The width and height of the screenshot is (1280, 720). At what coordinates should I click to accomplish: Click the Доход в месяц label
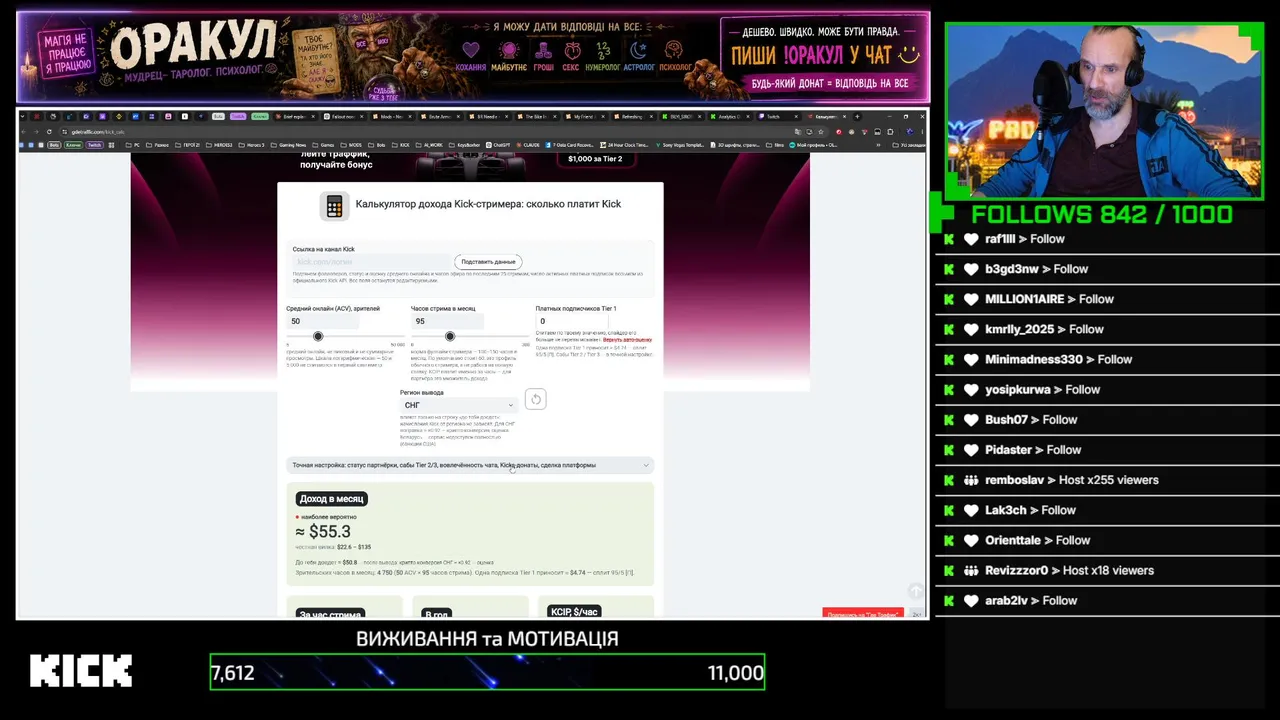[x=331, y=499]
